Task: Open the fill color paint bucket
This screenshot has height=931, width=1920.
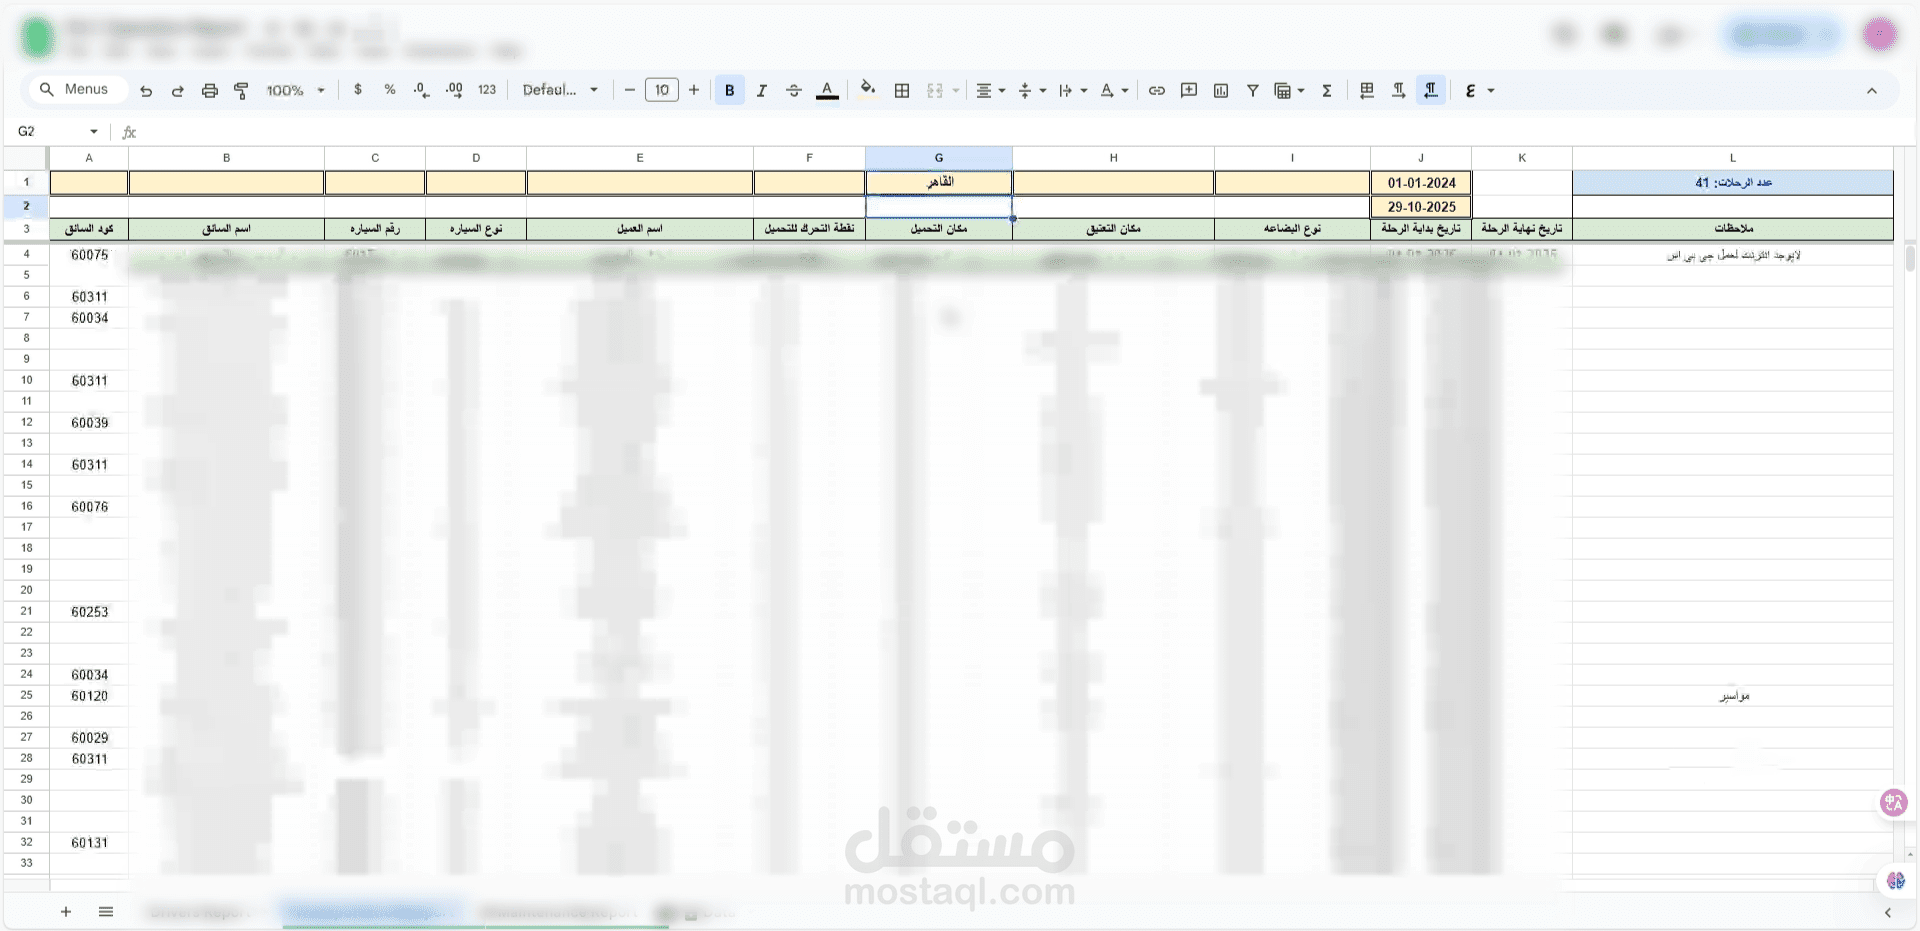Action: tap(867, 90)
